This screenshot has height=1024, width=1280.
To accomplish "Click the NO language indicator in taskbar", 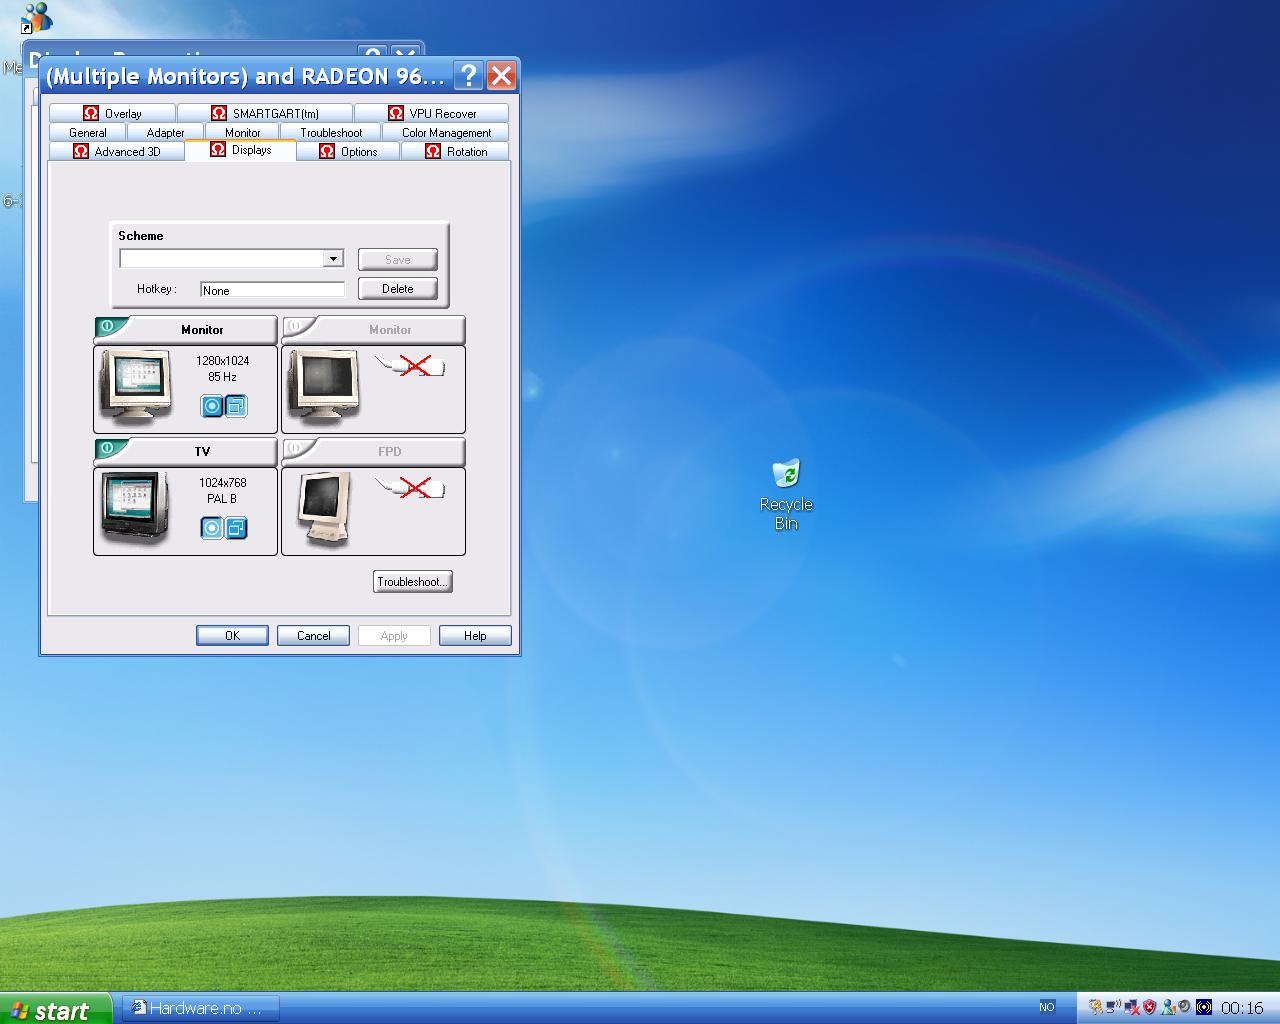I will pos(1047,1007).
